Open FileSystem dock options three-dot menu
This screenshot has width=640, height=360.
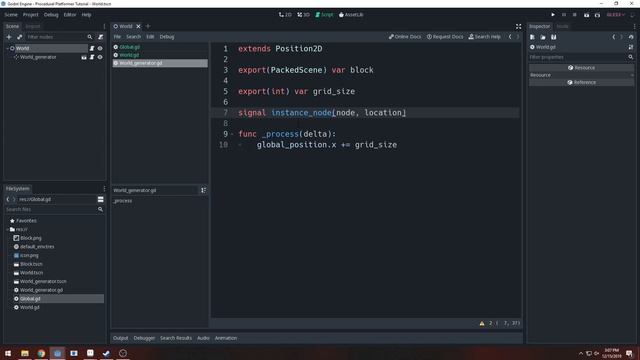104,189
